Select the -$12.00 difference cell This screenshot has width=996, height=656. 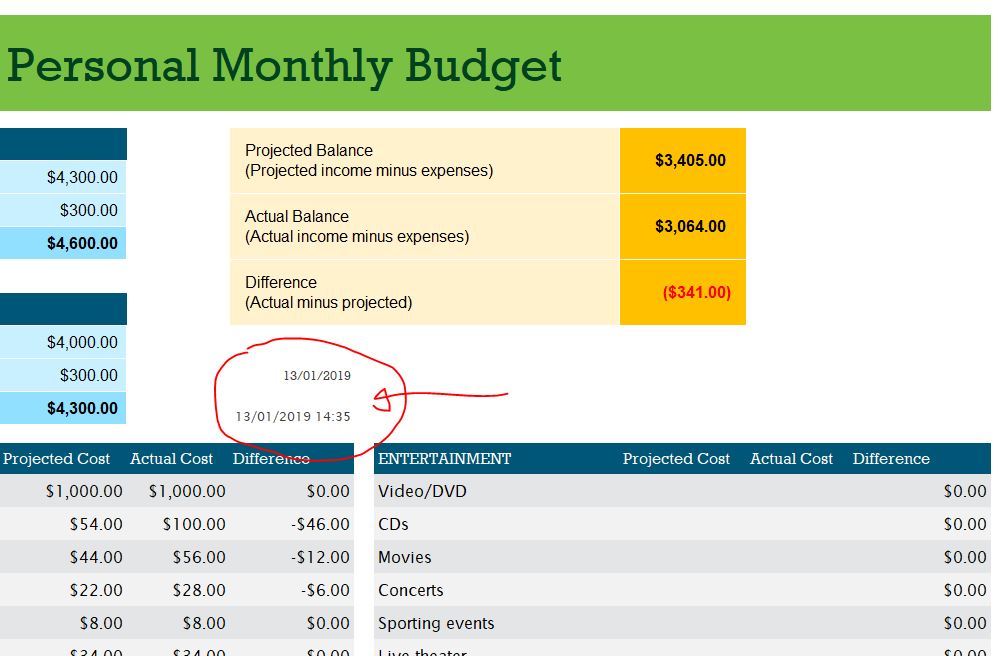click(325, 557)
